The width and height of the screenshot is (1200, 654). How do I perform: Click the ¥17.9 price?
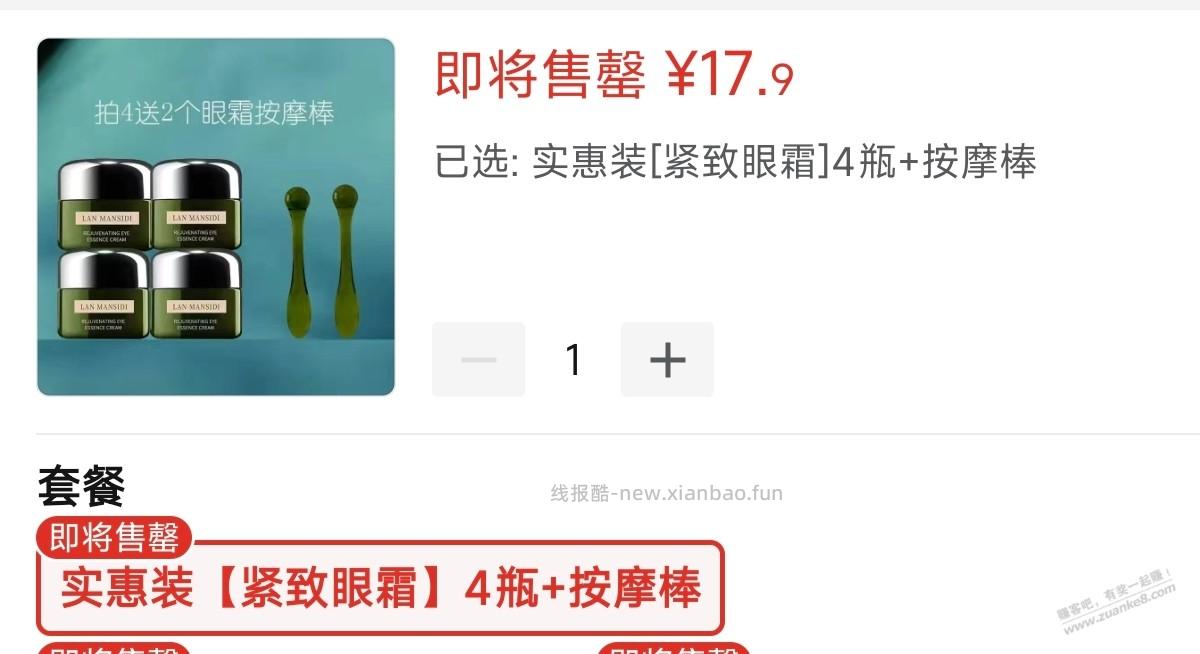coord(730,75)
